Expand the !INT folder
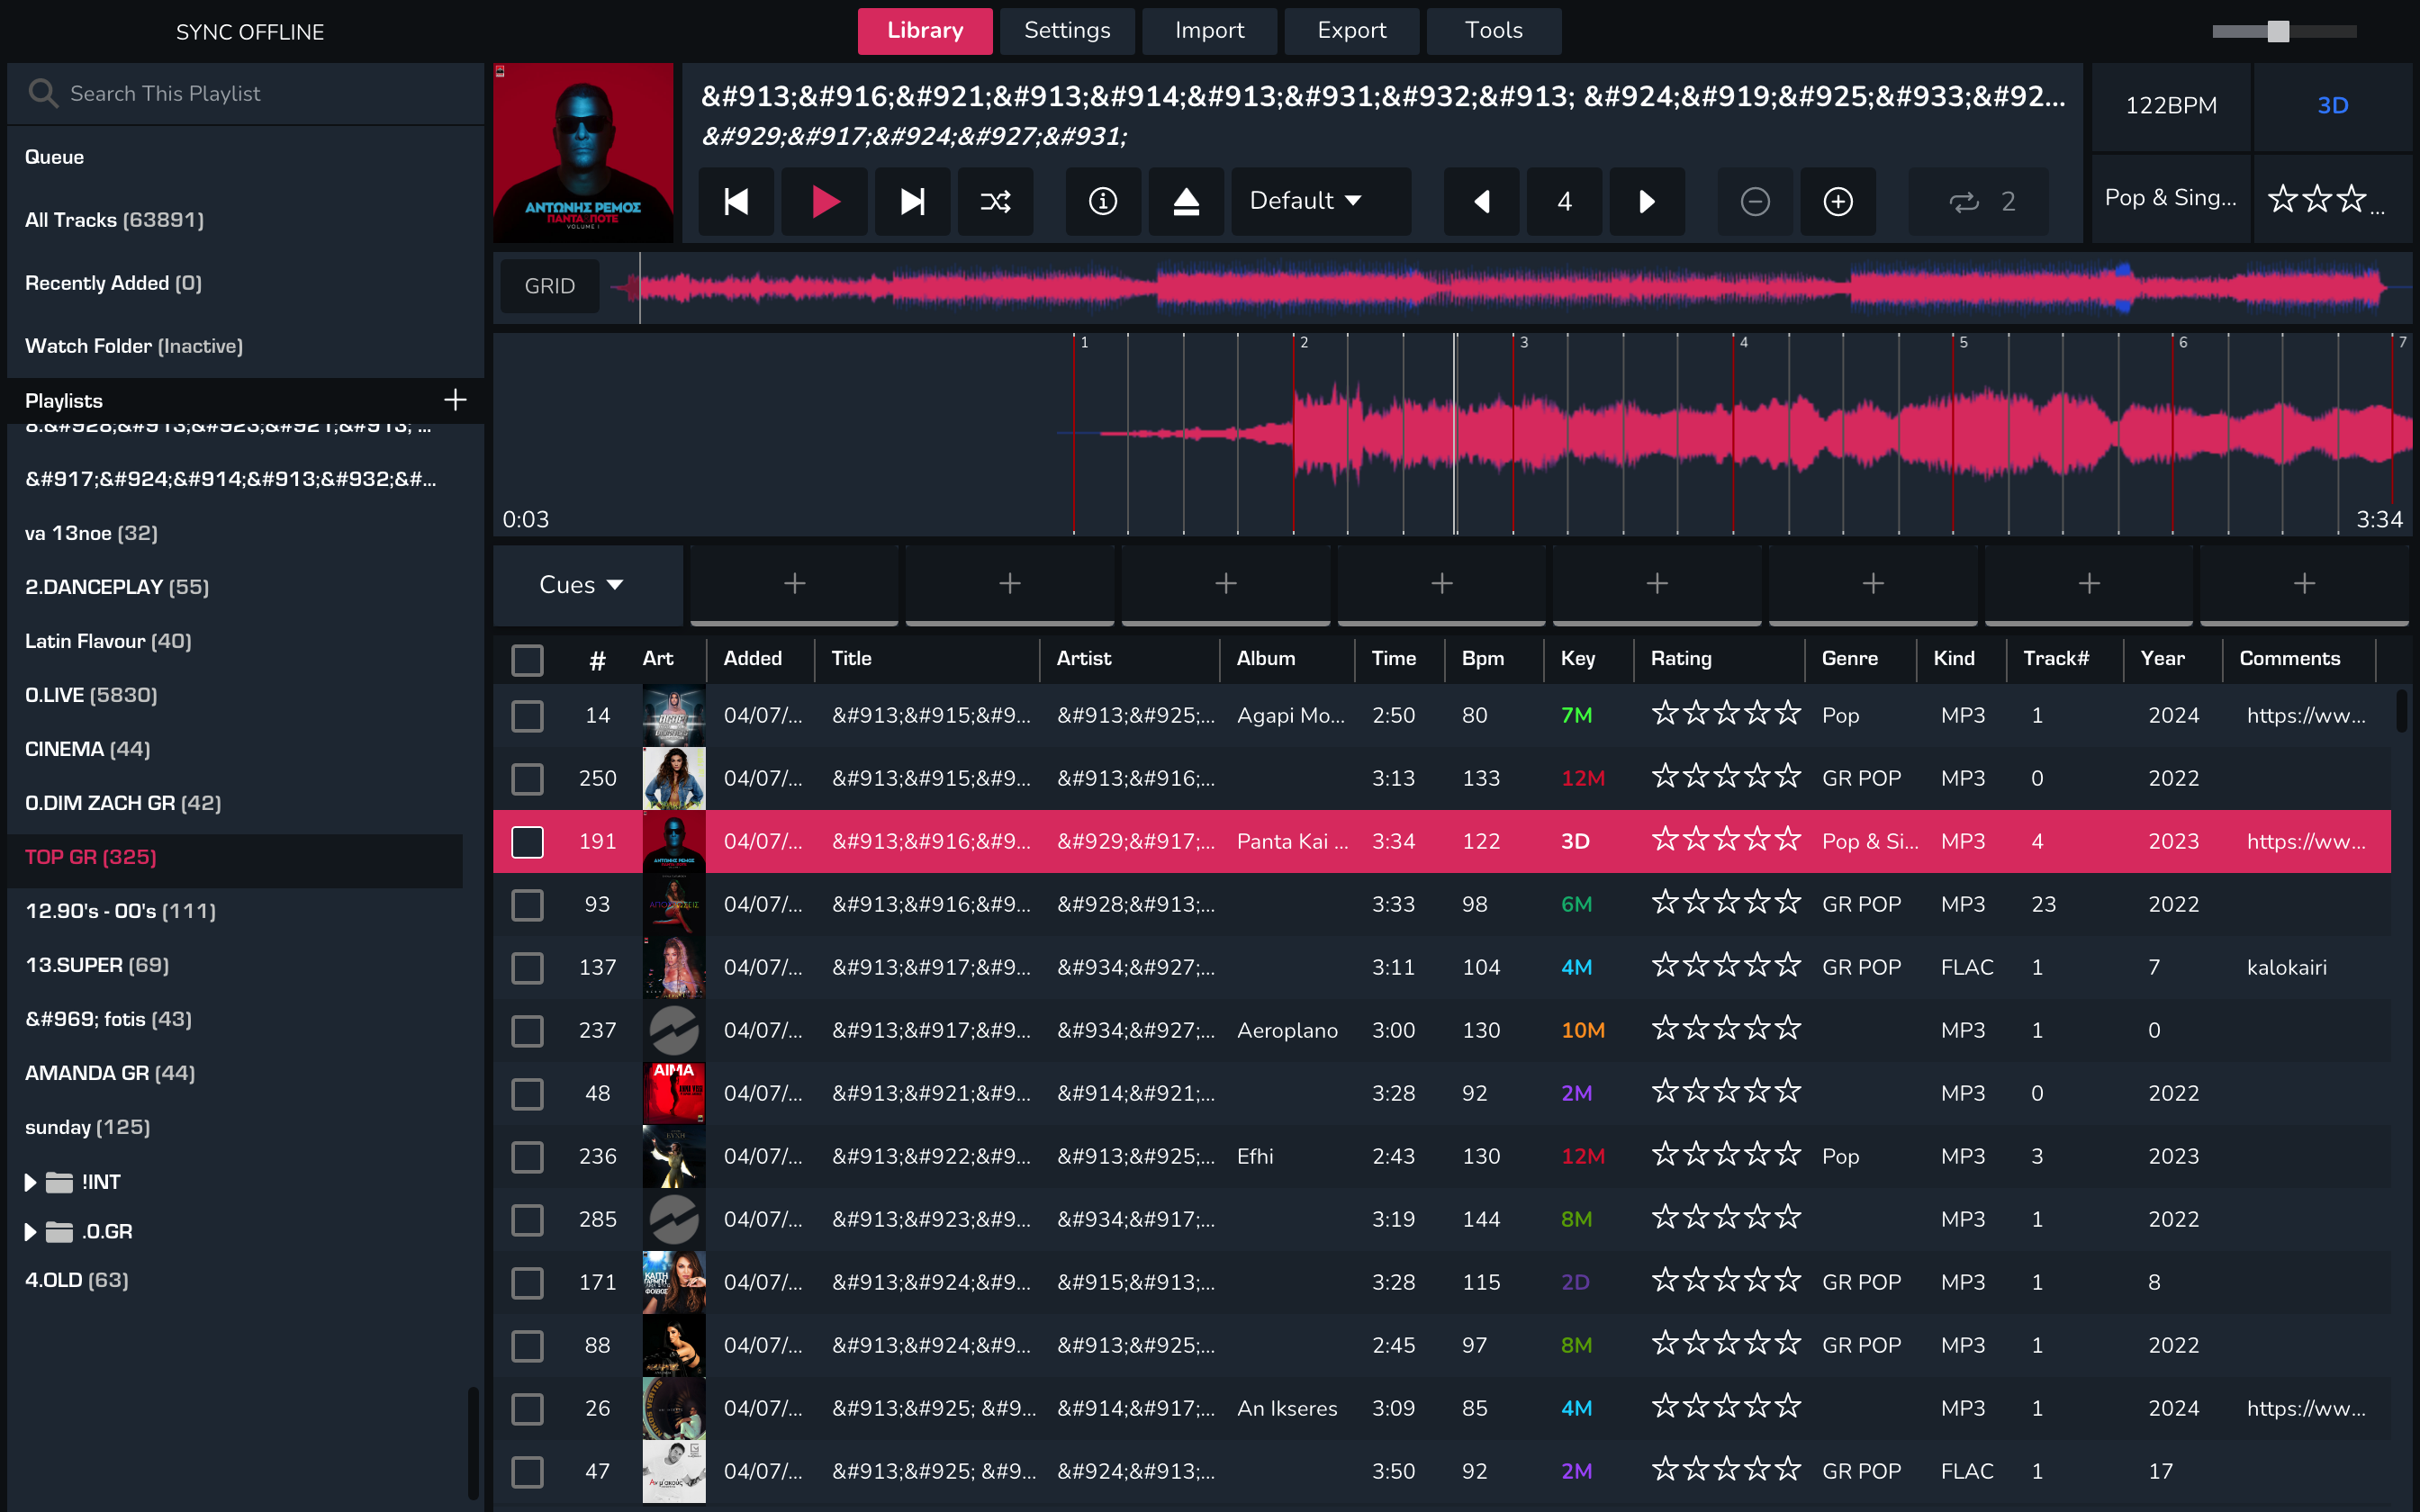 [30, 1182]
